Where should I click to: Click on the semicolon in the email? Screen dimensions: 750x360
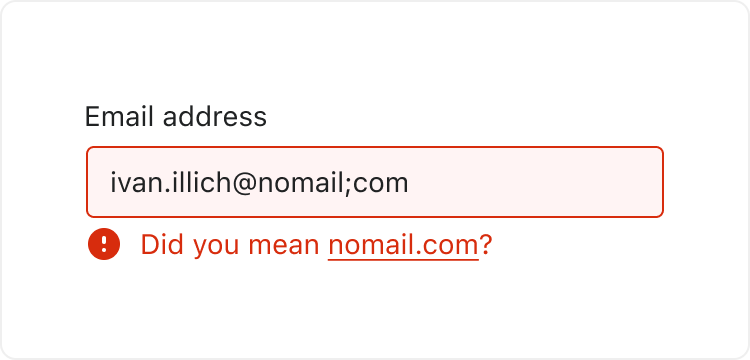tap(348, 184)
